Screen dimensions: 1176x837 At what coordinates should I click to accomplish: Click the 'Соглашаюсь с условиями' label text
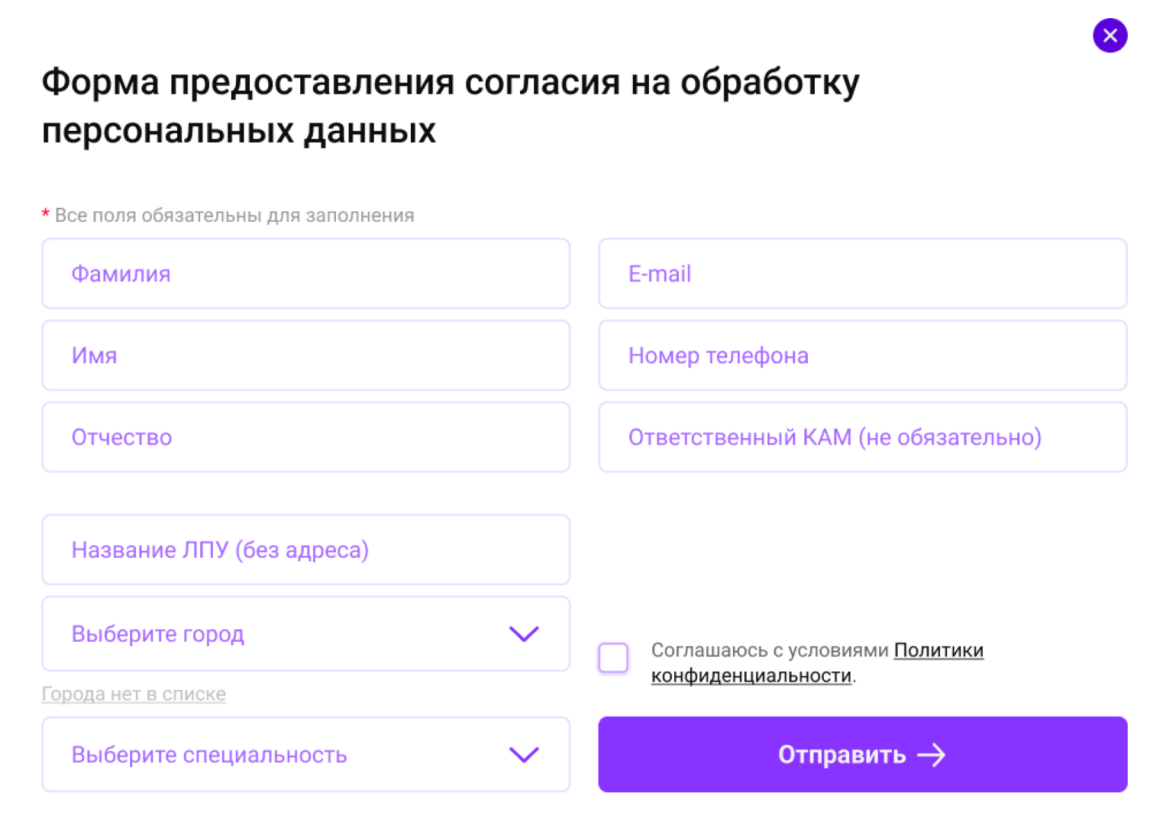[x=770, y=651]
